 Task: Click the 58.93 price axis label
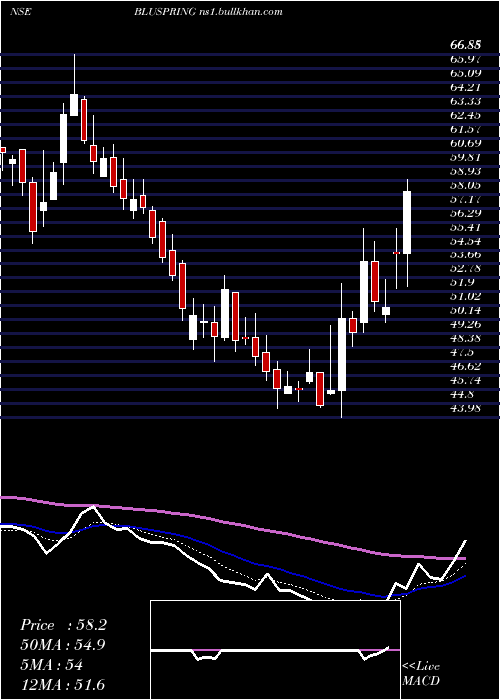(x=466, y=171)
